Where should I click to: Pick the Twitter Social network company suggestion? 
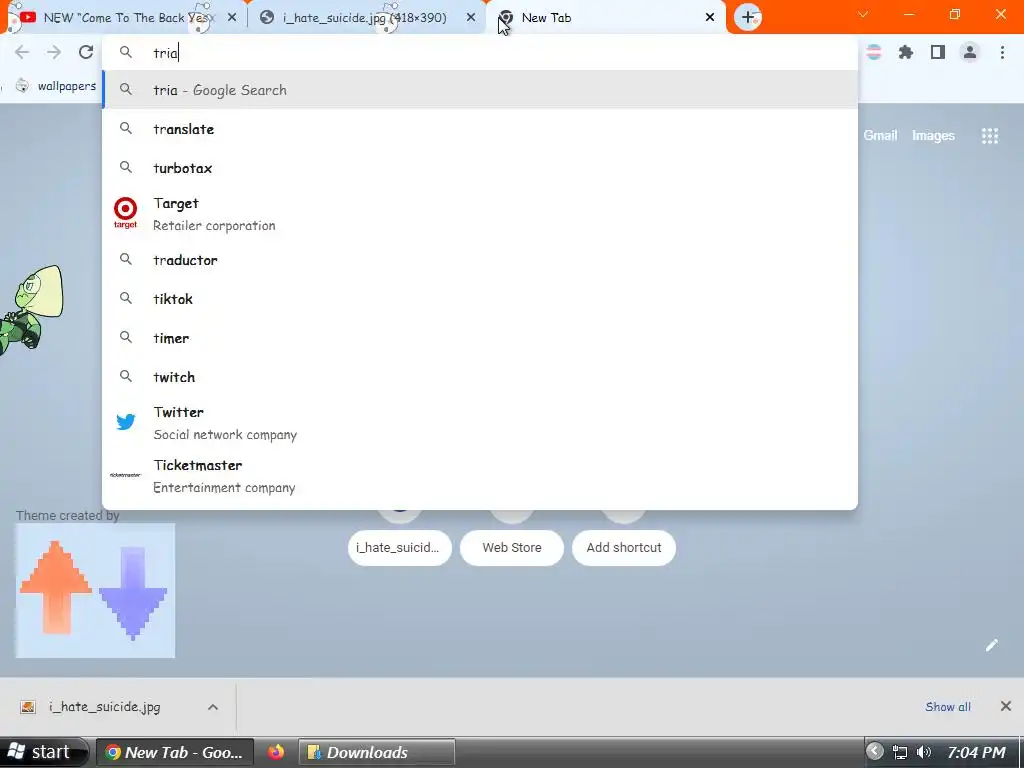coord(480,423)
